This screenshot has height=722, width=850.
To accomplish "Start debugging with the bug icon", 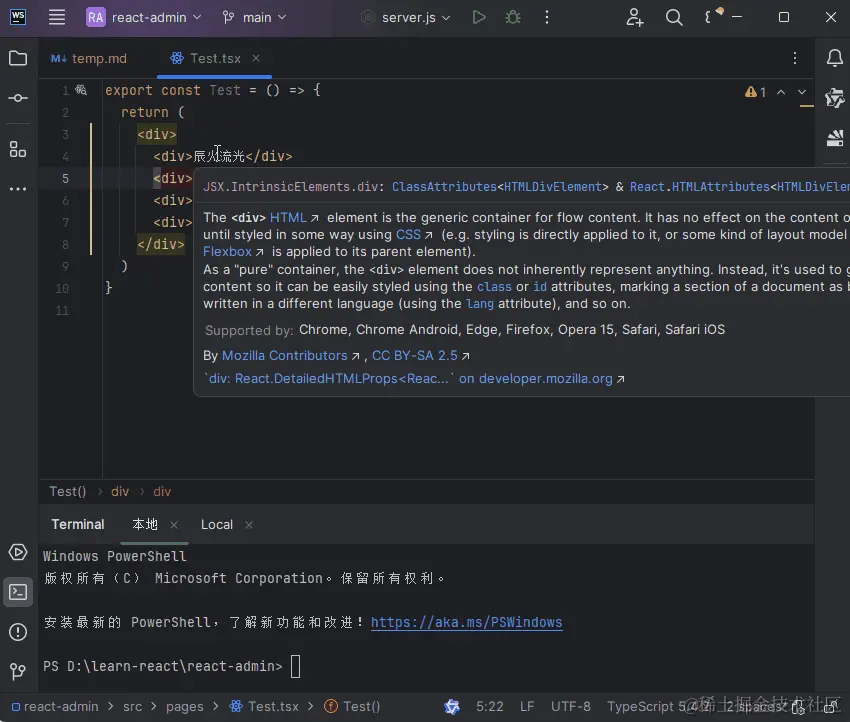I will 513,17.
